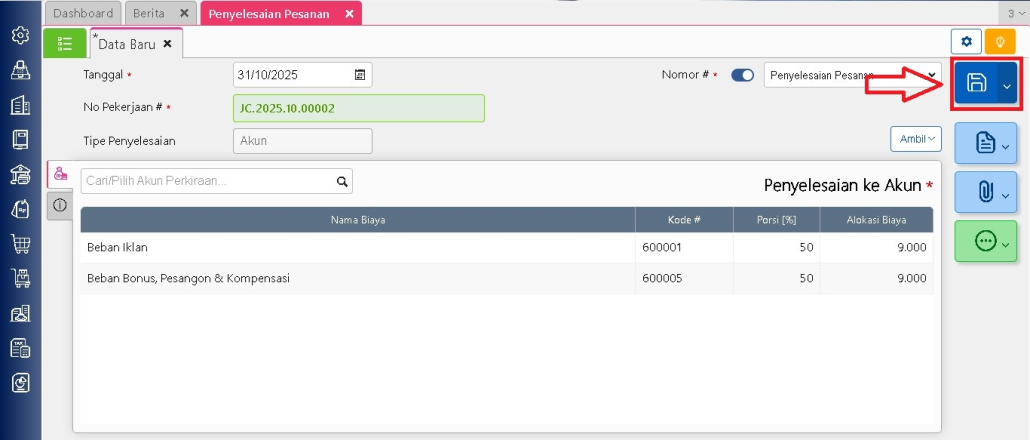Click the orange lightbulb tips icon
1030x440 pixels.
click(998, 42)
